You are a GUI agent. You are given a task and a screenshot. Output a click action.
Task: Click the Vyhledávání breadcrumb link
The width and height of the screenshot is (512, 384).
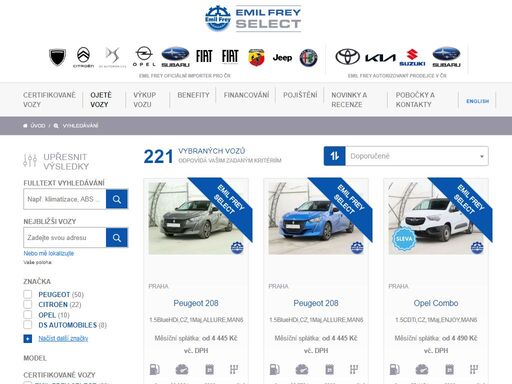pos(80,126)
